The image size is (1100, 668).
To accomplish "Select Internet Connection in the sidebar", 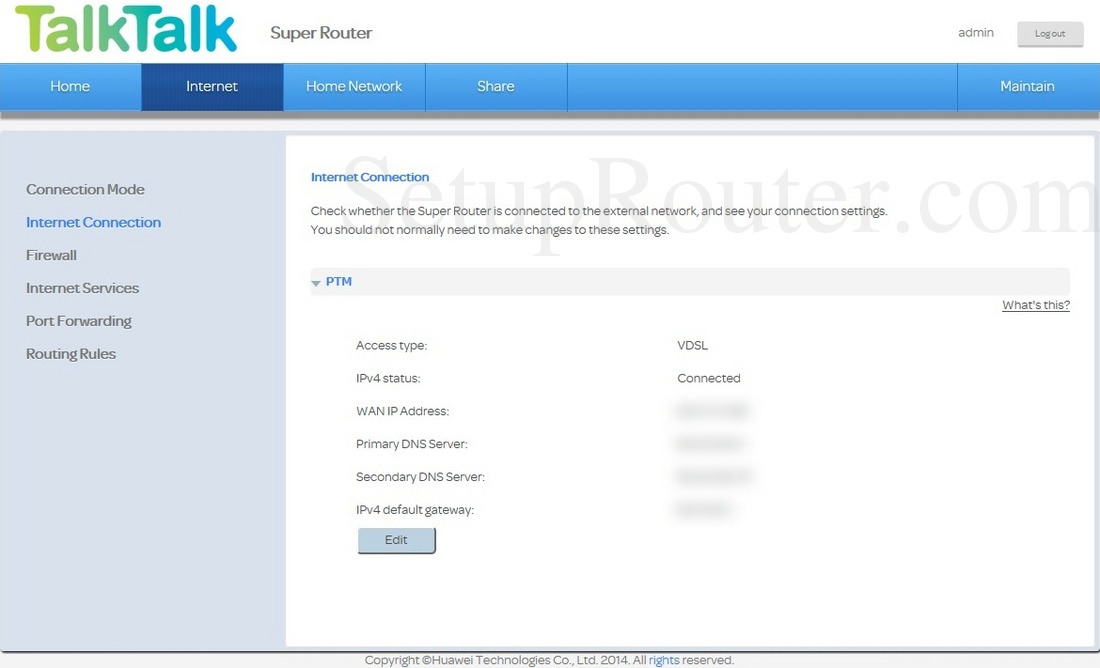I will [93, 222].
